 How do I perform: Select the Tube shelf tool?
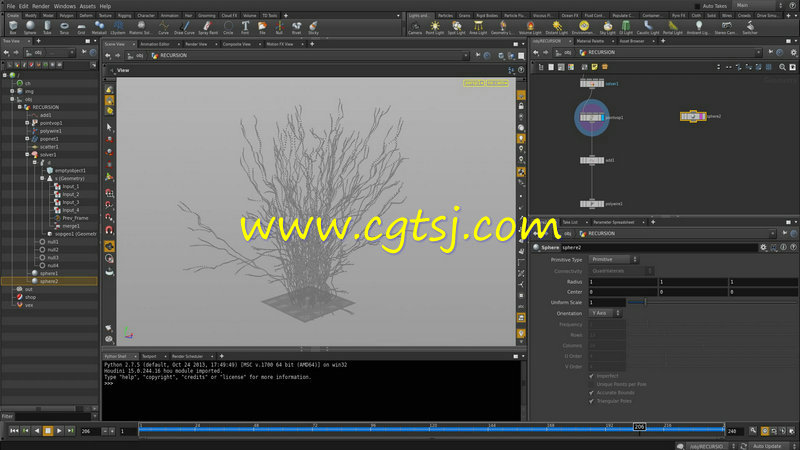(47, 27)
